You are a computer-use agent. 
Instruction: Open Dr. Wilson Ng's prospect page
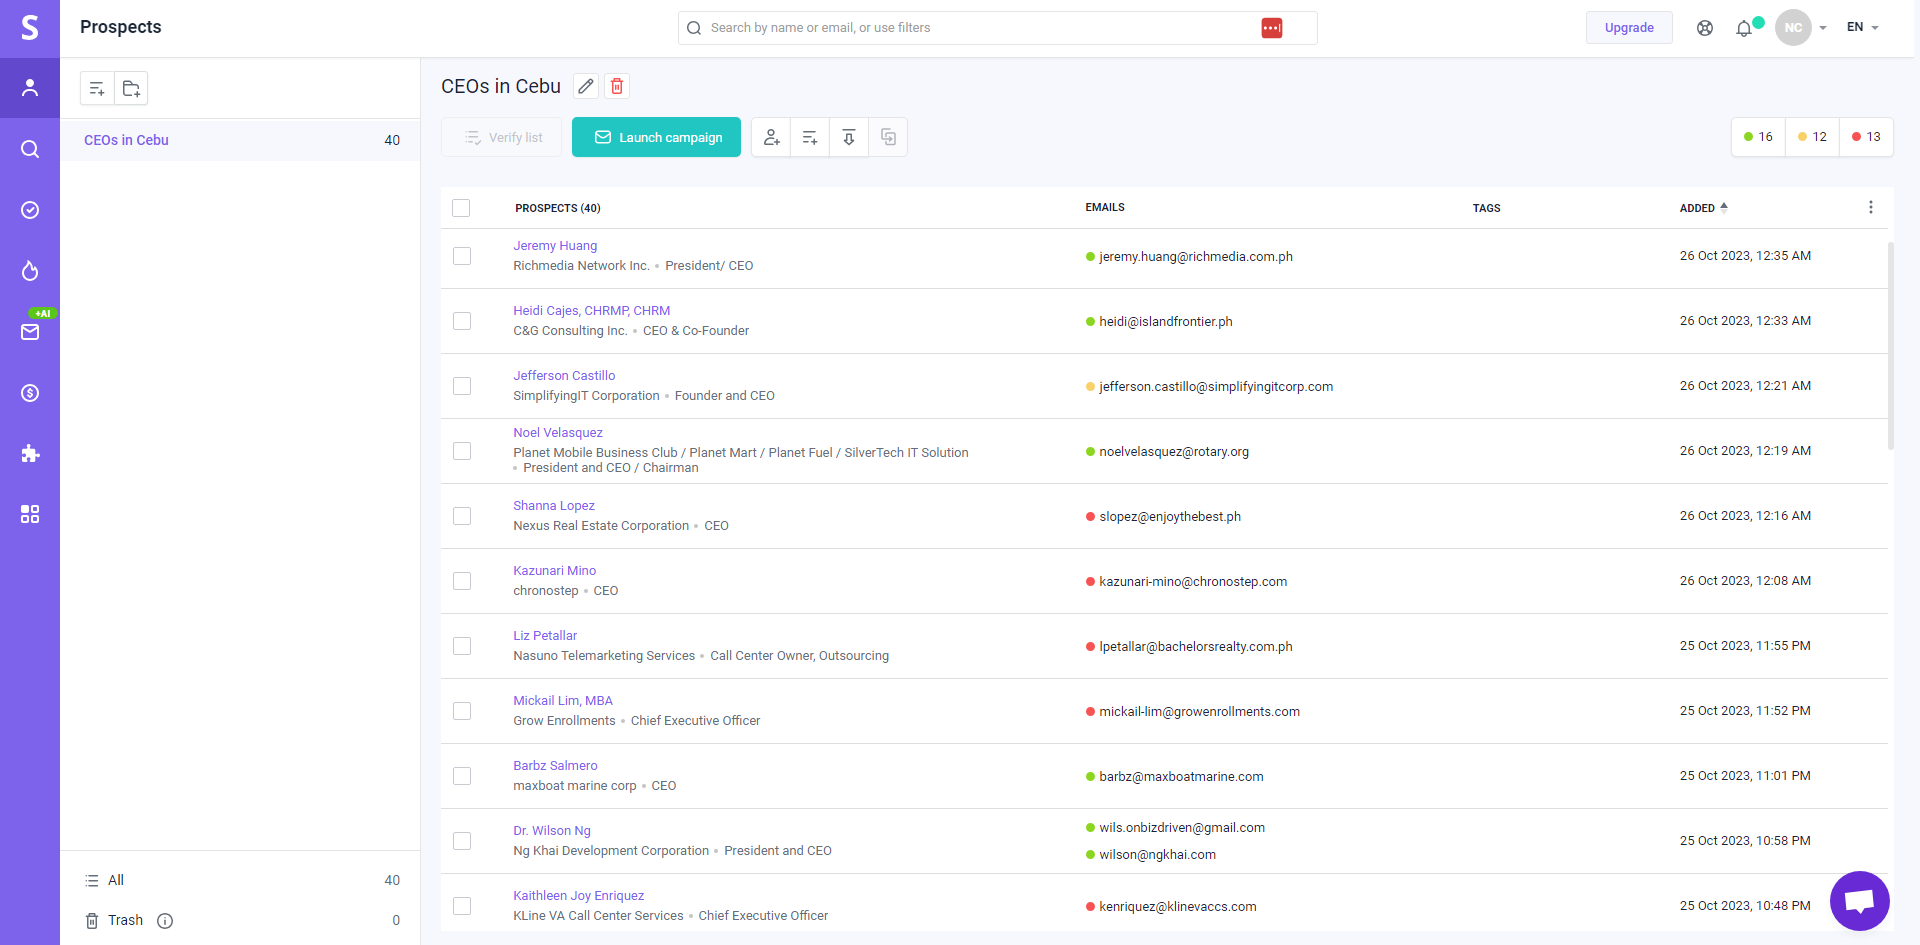[552, 831]
